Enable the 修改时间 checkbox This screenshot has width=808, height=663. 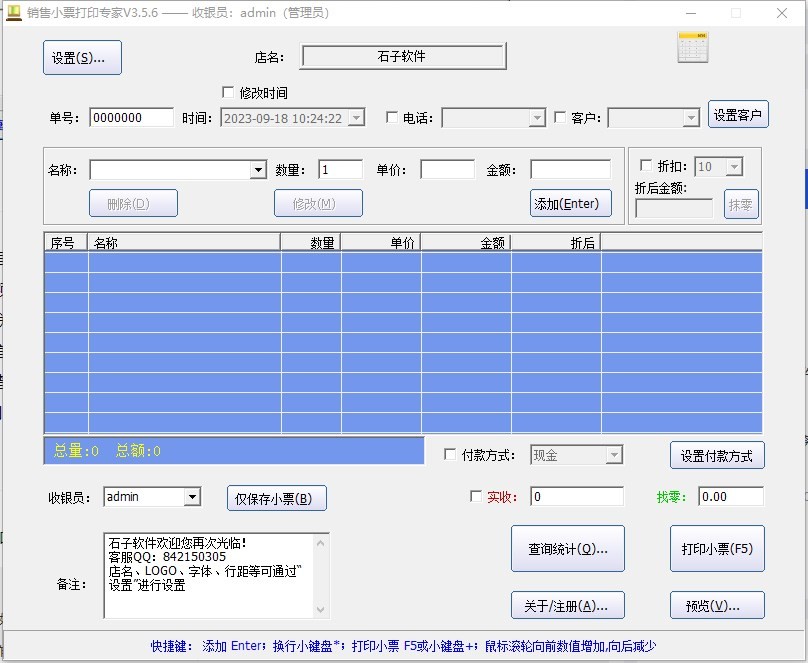click(x=228, y=91)
